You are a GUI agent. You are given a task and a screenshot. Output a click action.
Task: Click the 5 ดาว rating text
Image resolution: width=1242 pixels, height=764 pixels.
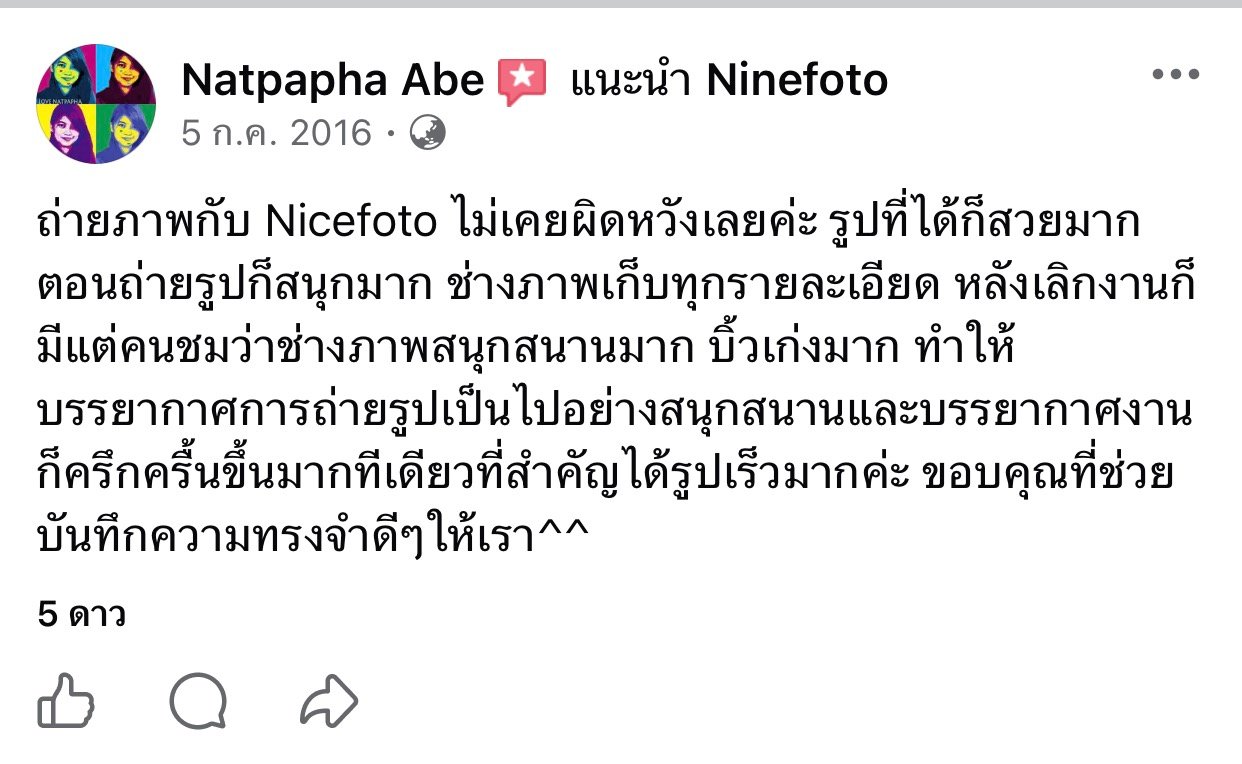click(x=82, y=615)
